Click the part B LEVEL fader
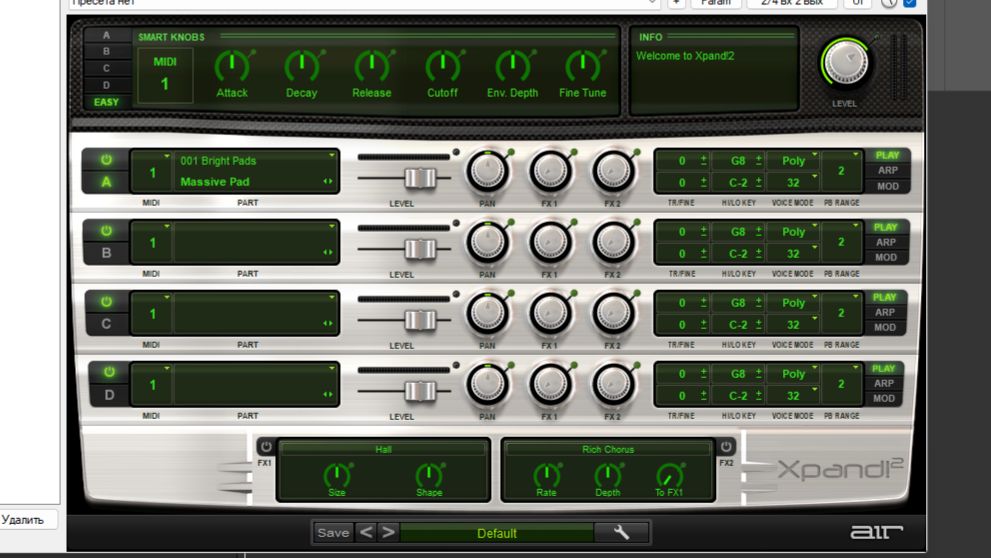This screenshot has height=558, width=991. [420, 250]
